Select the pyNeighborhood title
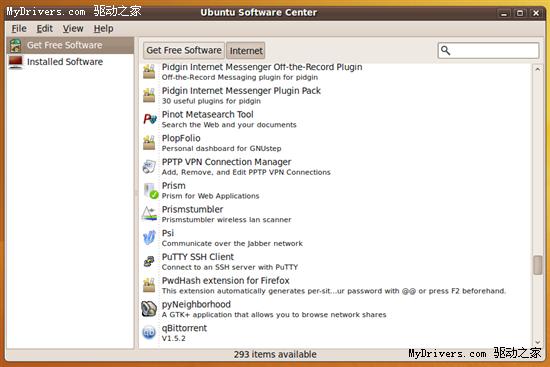This screenshot has width=550, height=367. point(196,305)
